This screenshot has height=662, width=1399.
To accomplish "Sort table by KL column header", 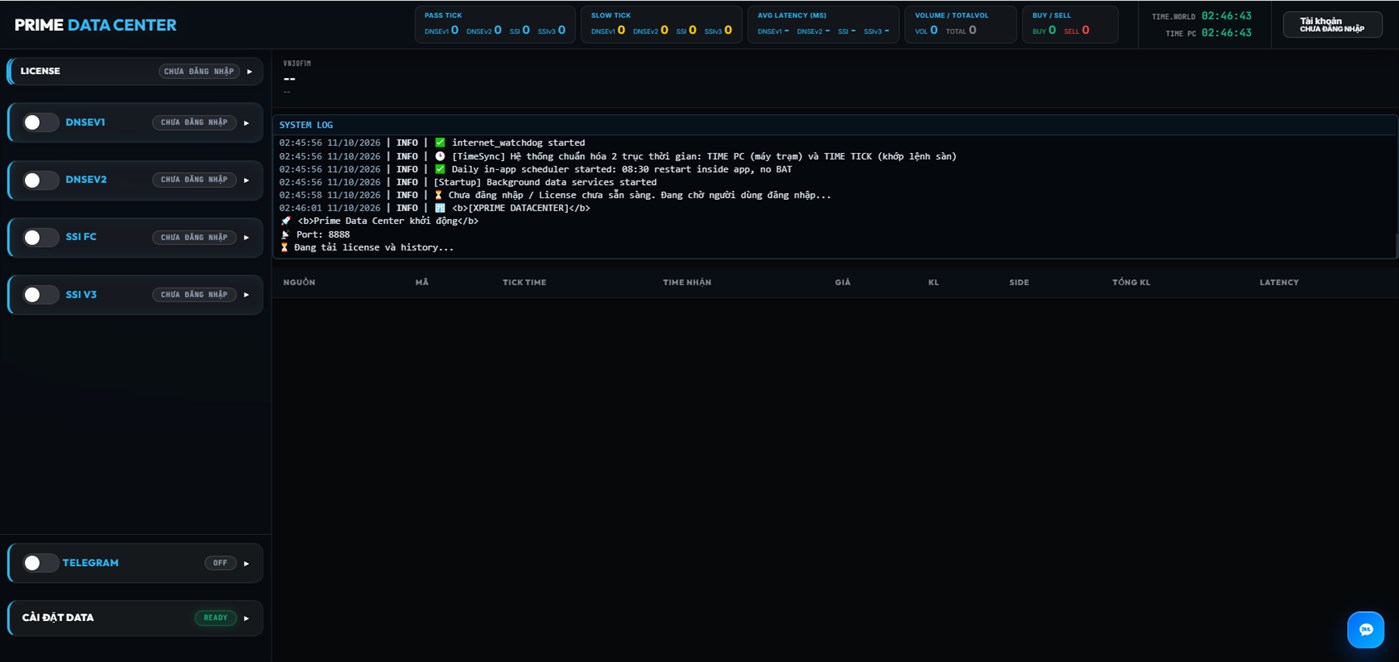I will (x=933, y=282).
